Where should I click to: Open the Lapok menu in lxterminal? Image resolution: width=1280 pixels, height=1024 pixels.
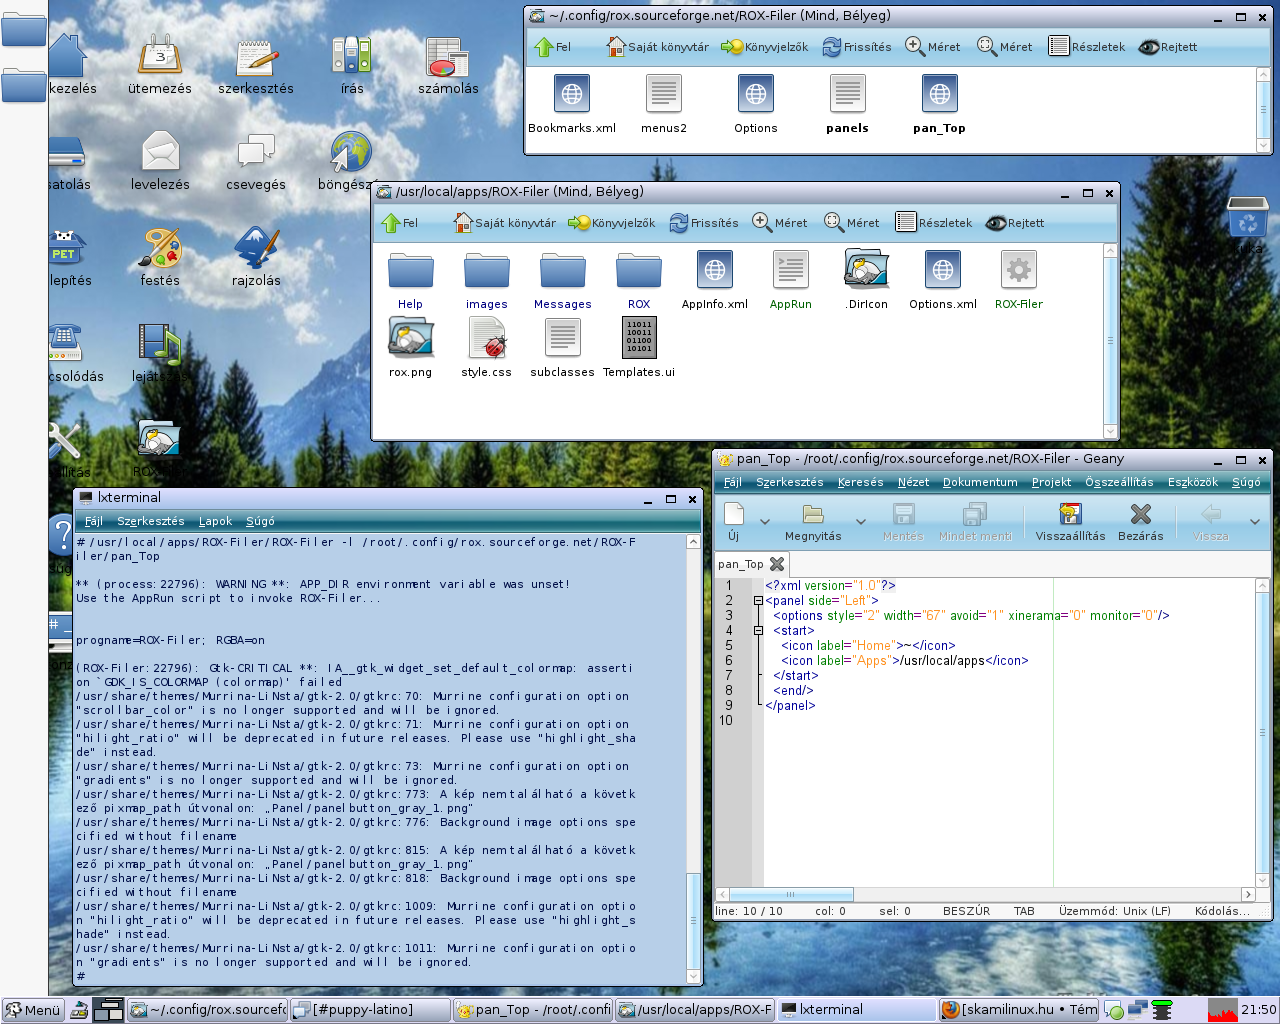click(215, 521)
